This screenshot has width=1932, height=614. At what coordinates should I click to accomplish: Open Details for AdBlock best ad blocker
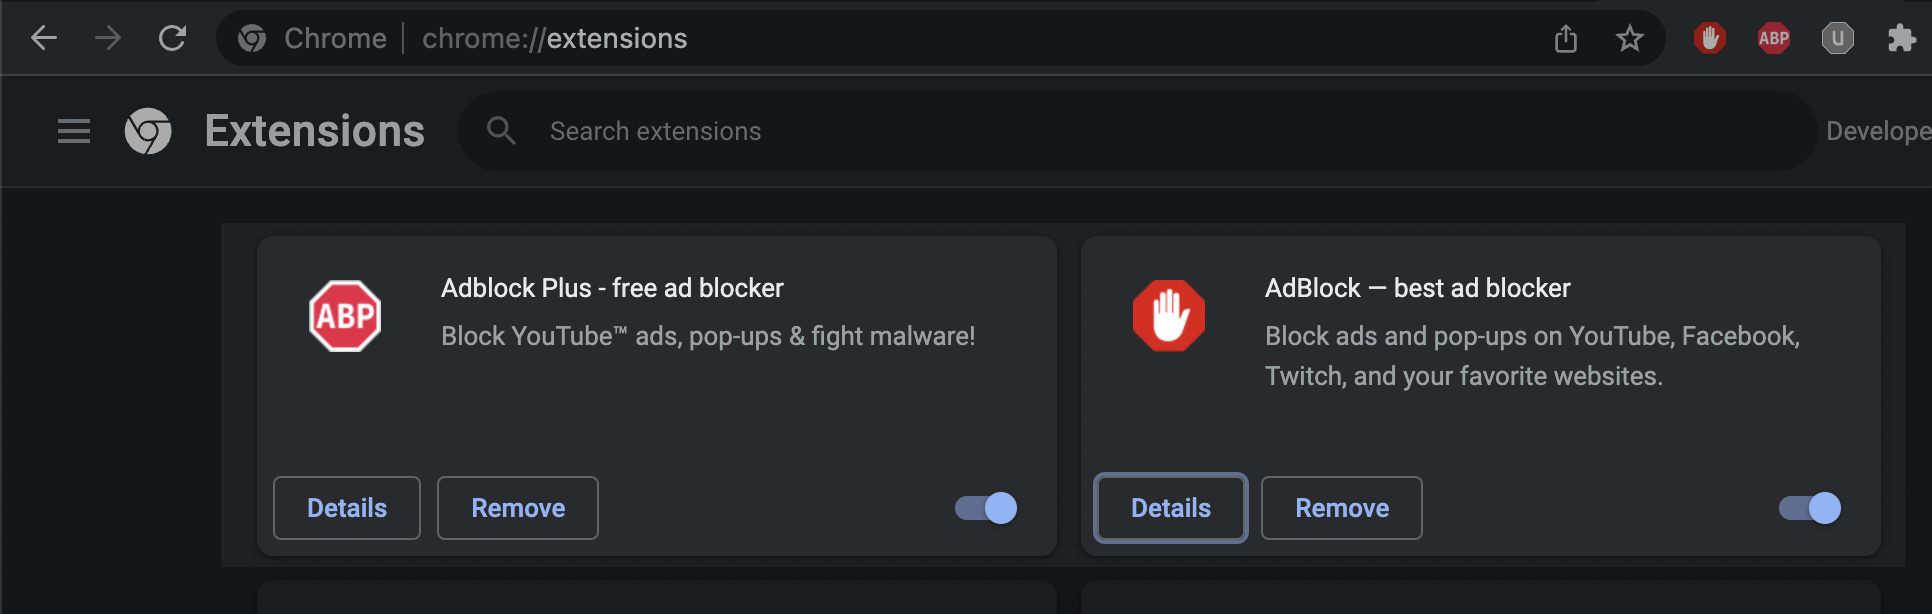pyautogui.click(x=1171, y=508)
